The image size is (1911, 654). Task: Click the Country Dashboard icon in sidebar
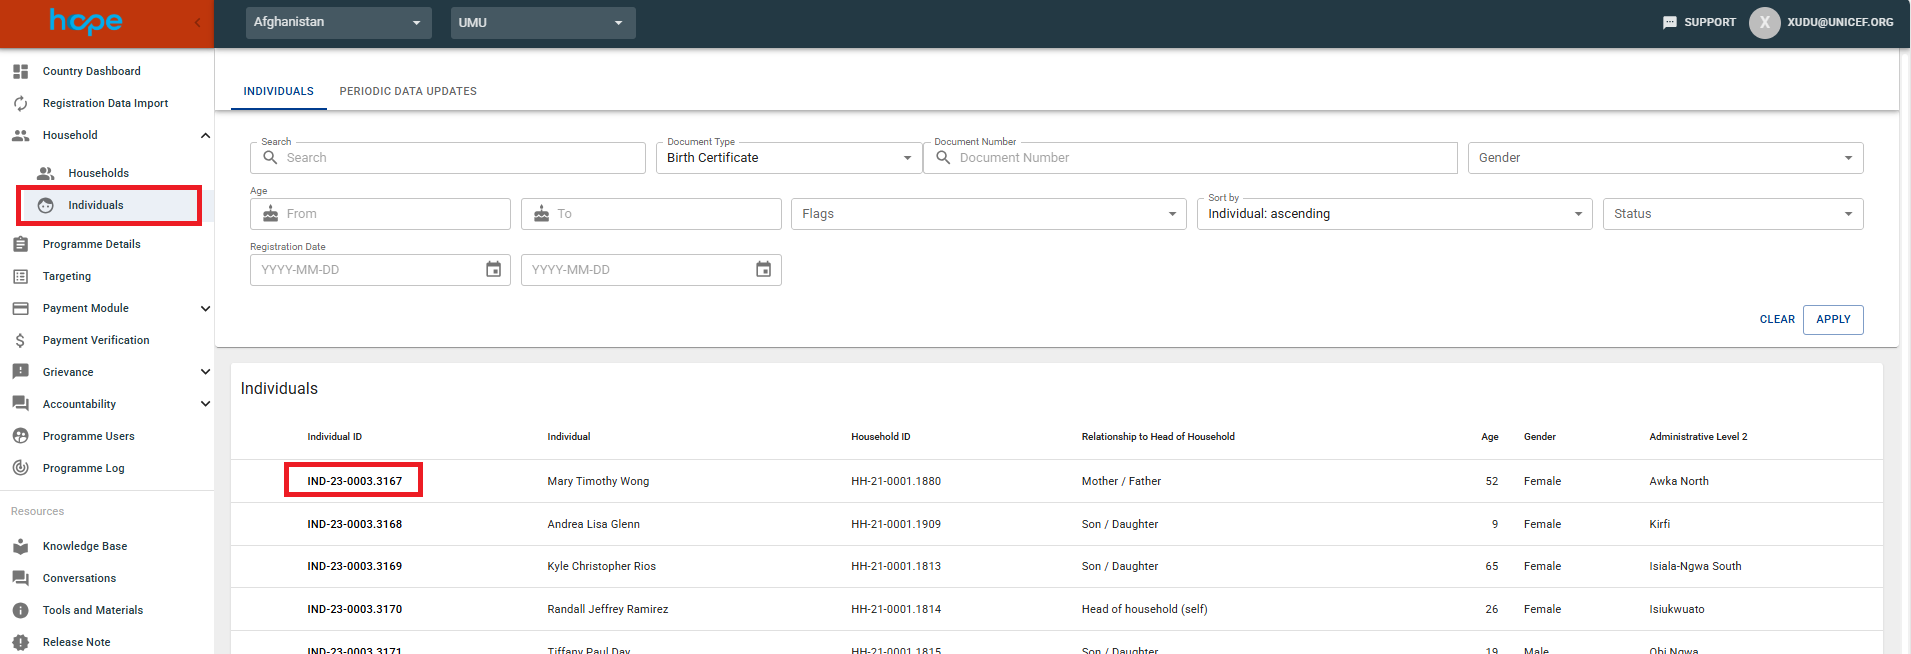tap(20, 71)
